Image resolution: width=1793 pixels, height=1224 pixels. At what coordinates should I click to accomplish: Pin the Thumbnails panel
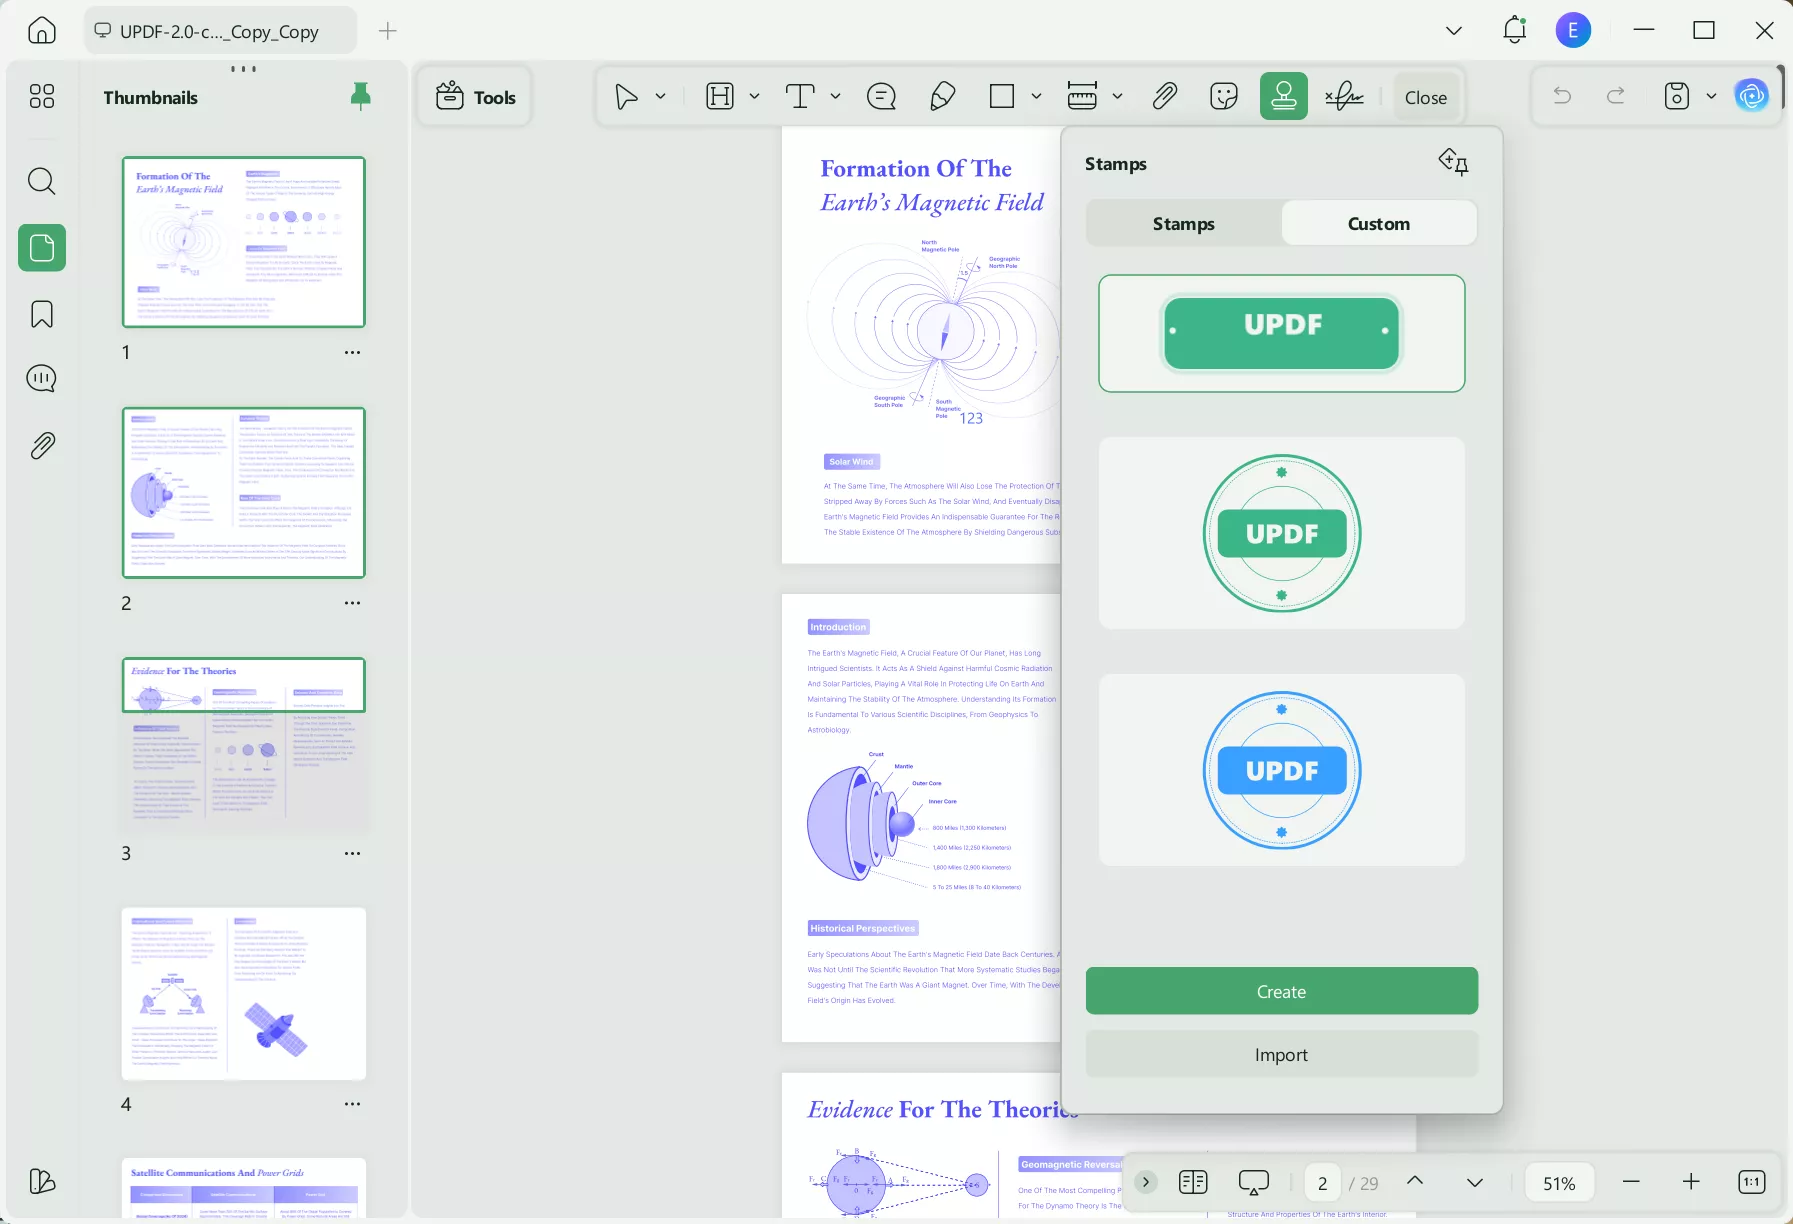click(x=361, y=96)
